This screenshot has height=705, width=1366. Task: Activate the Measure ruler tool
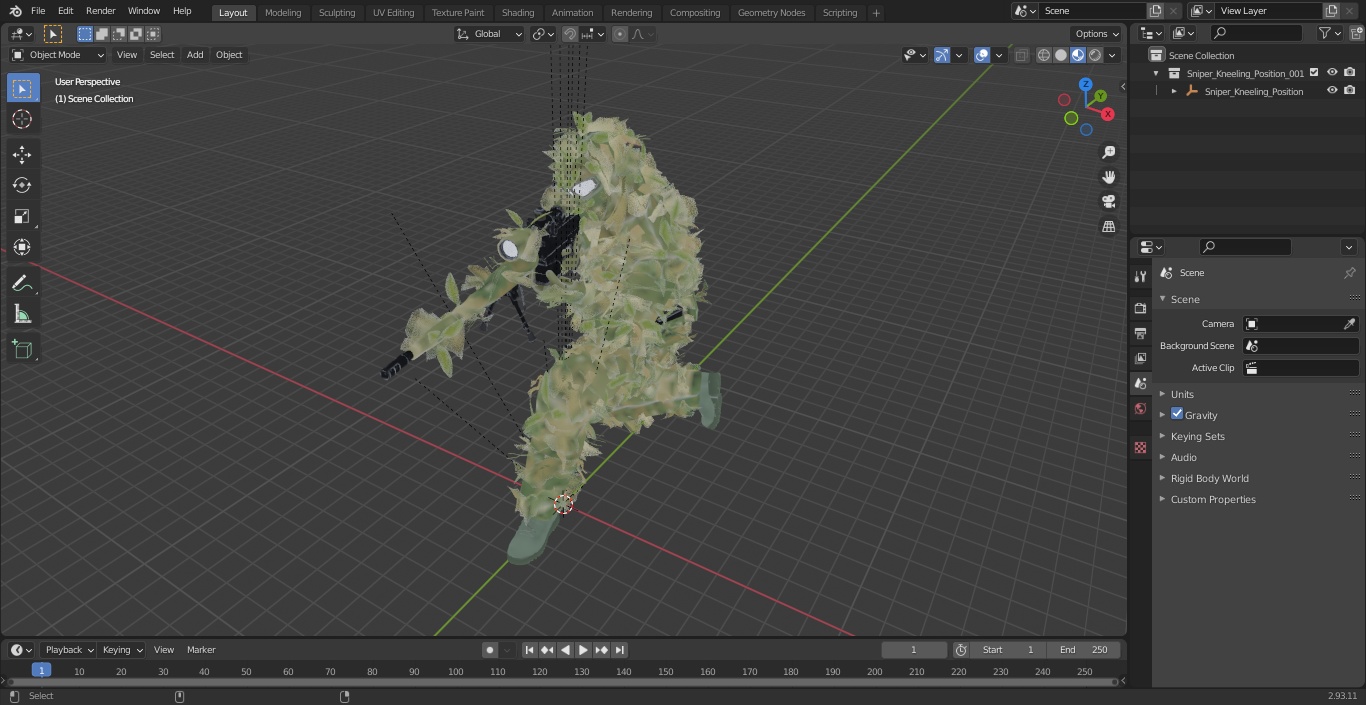click(22, 315)
